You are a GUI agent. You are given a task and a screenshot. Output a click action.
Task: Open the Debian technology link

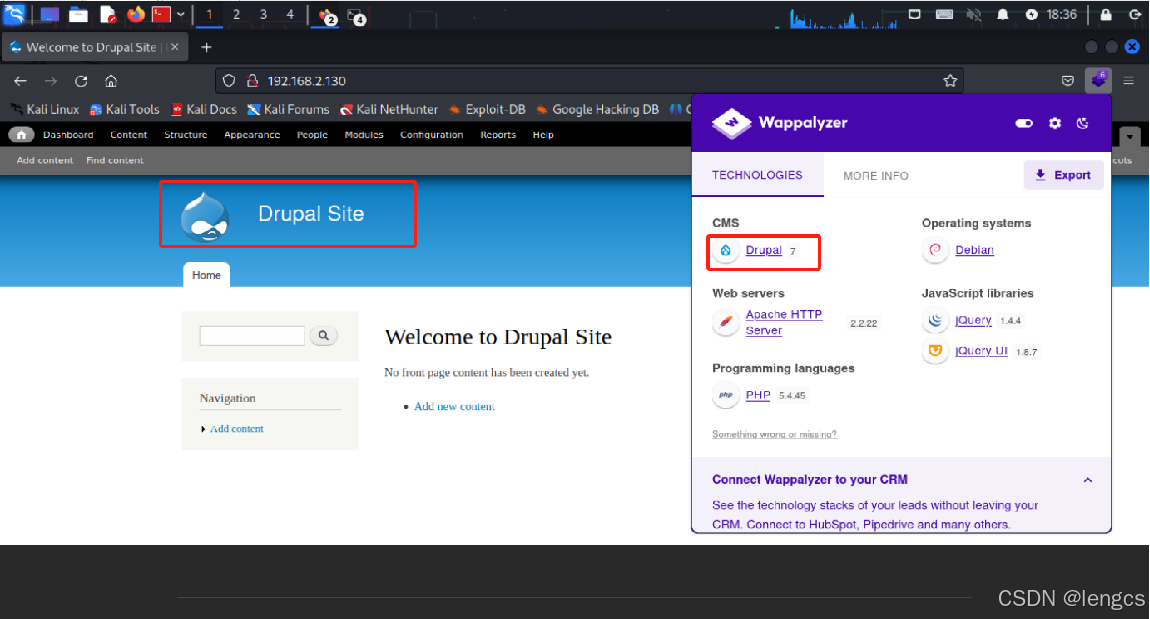[974, 250]
